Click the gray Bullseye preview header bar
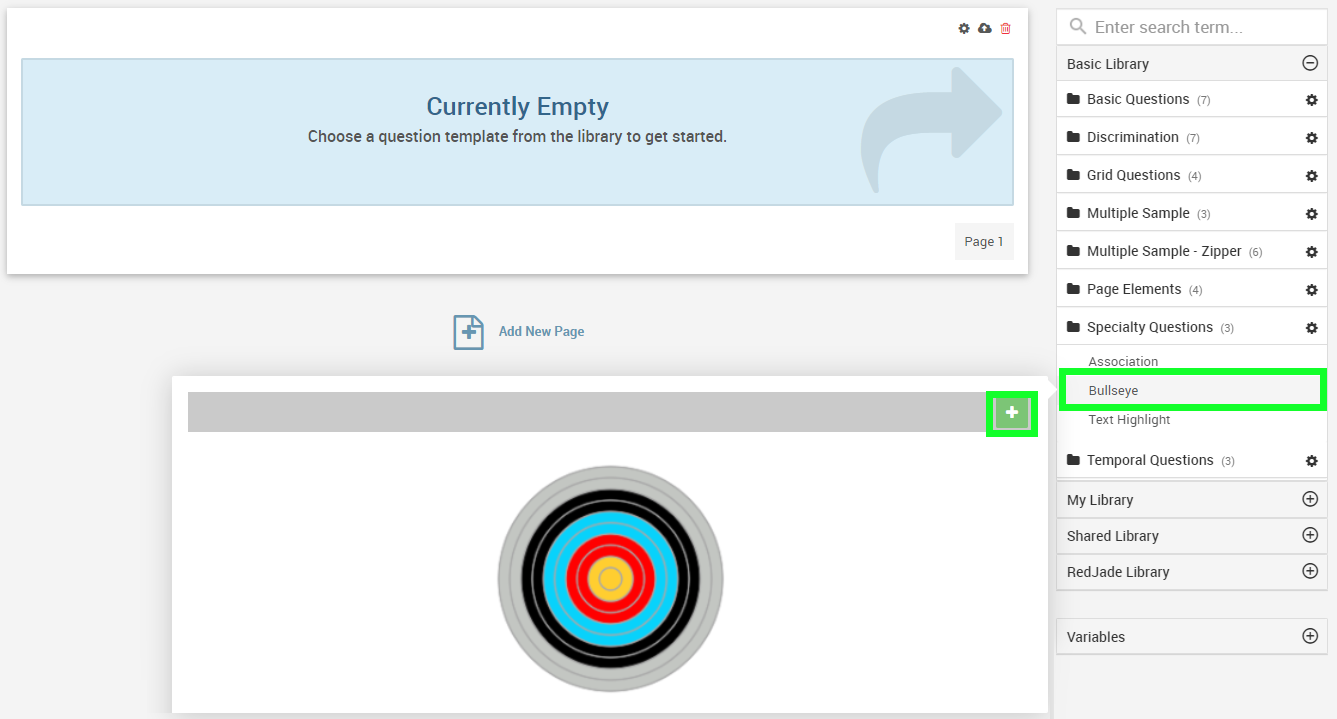The image size is (1337, 719). click(587, 412)
